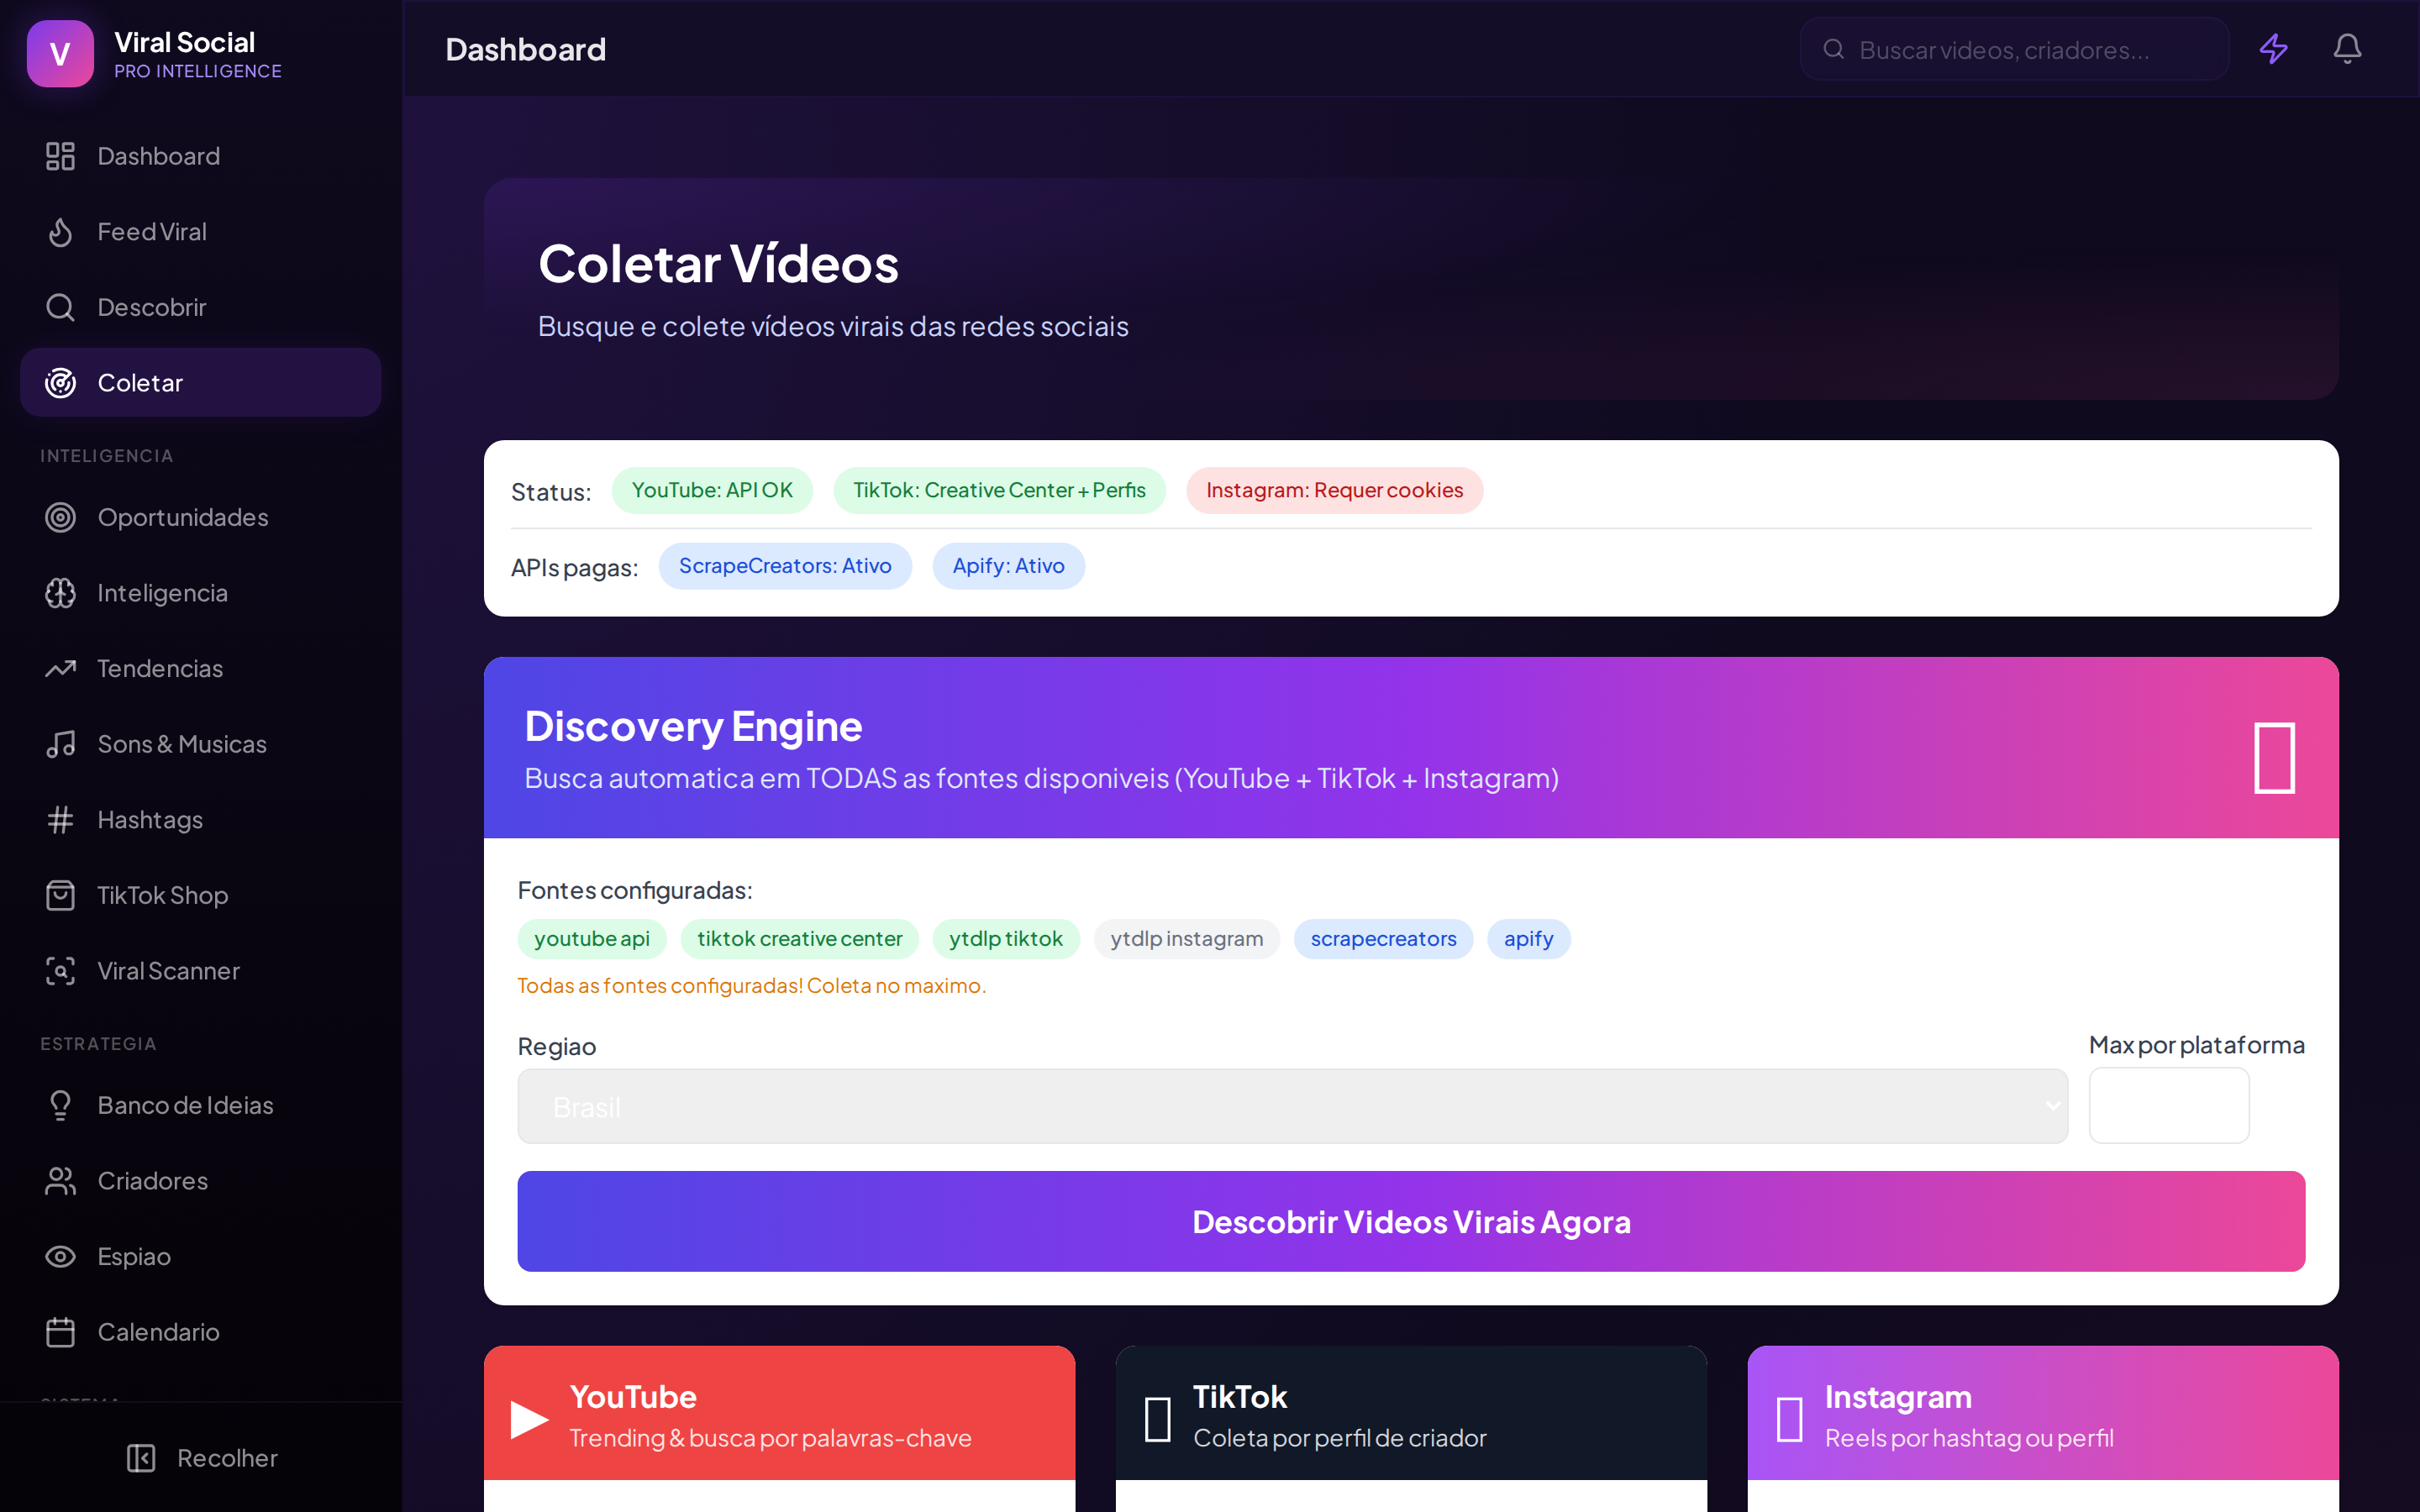2420x1512 pixels.
Task: Click the Descobrir magnifier icon
Action: click(x=60, y=307)
